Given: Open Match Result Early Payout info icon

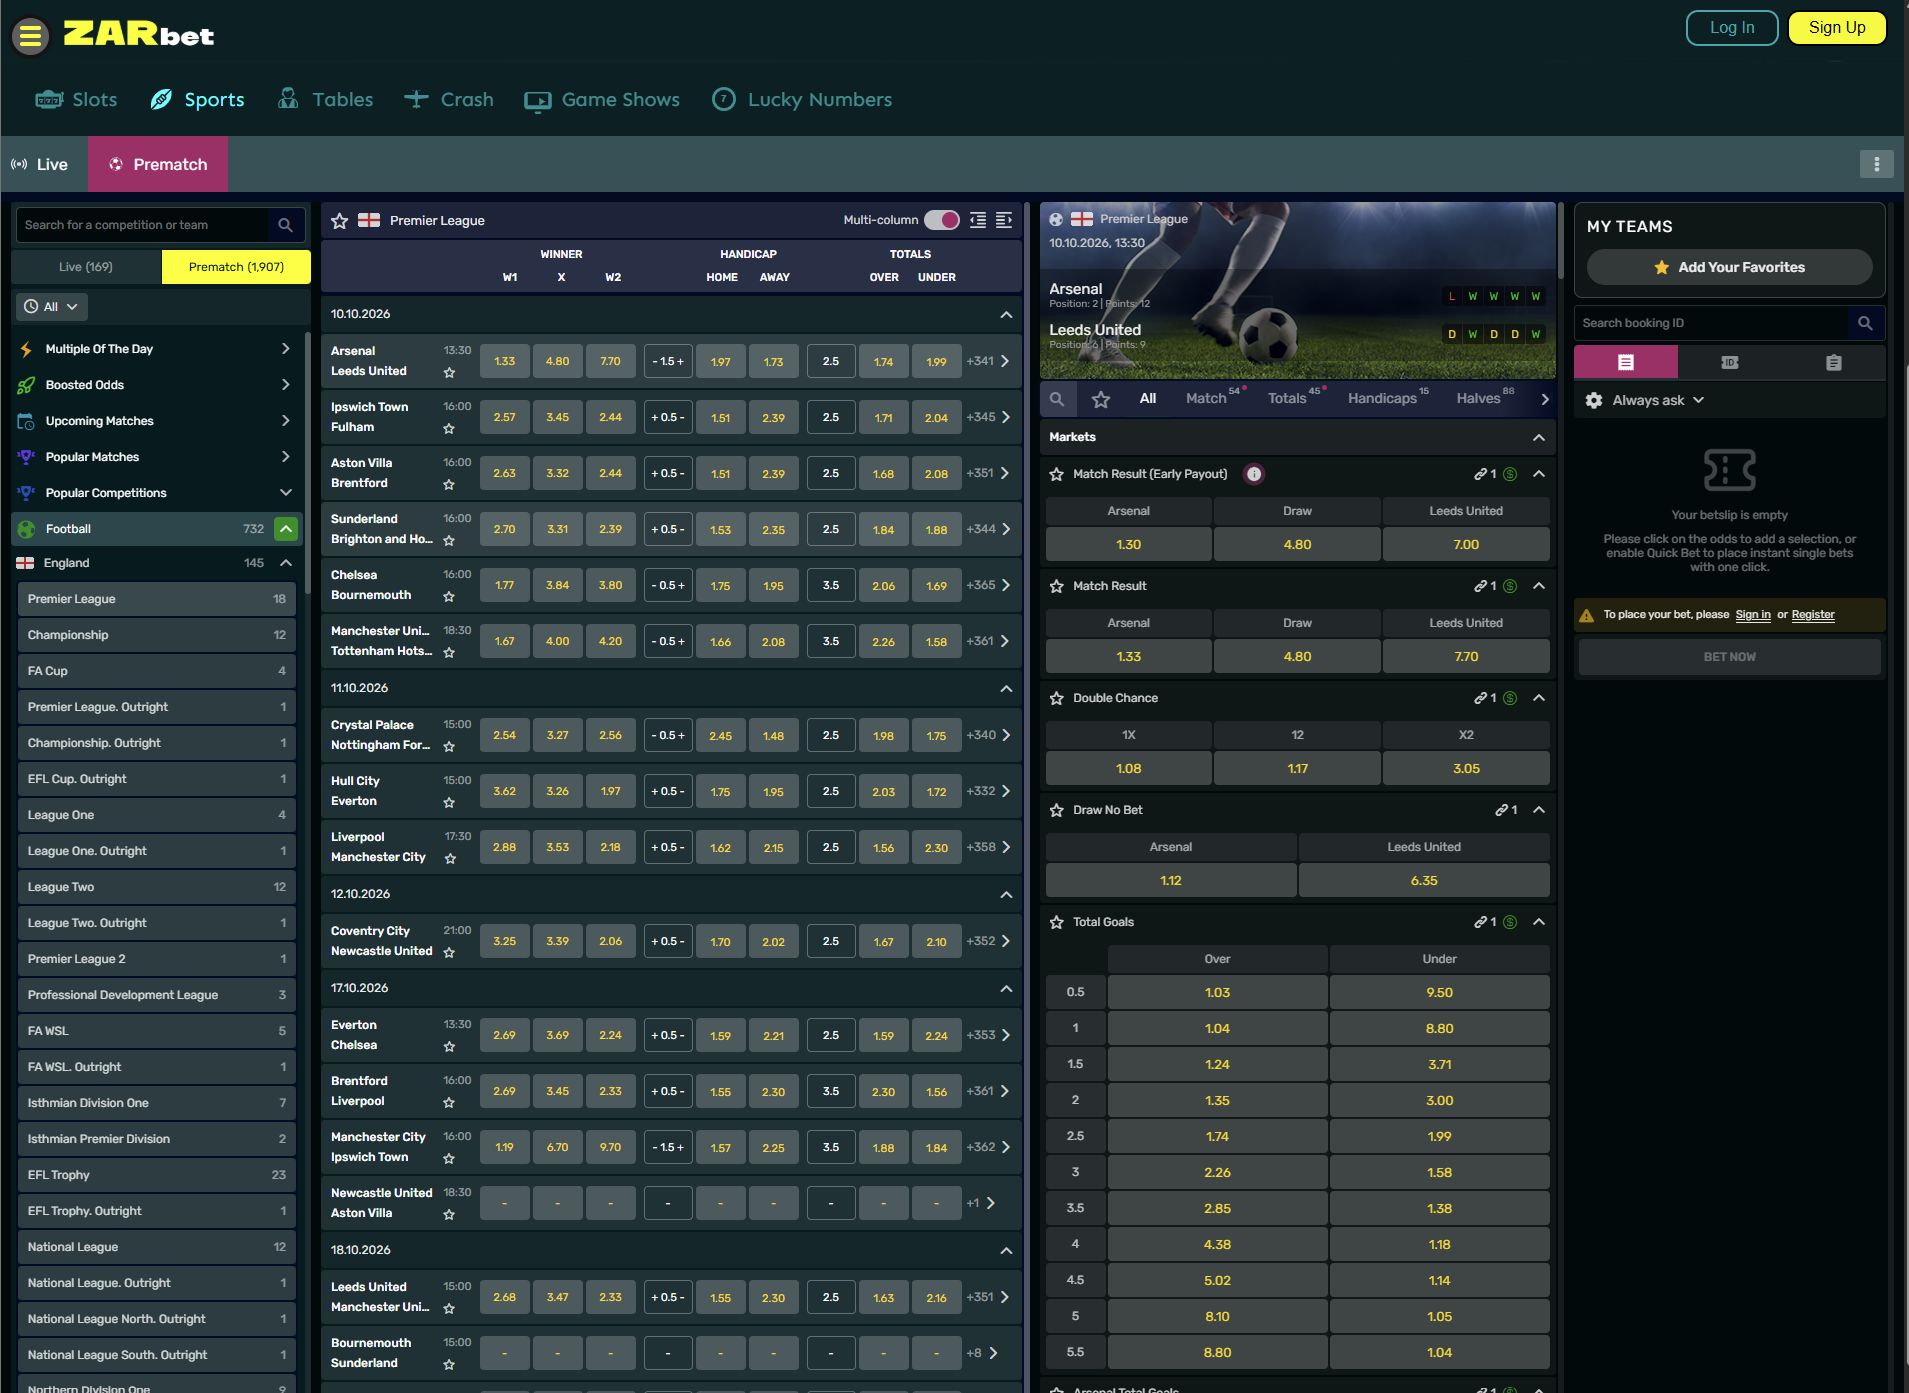Looking at the screenshot, I should 1254,474.
